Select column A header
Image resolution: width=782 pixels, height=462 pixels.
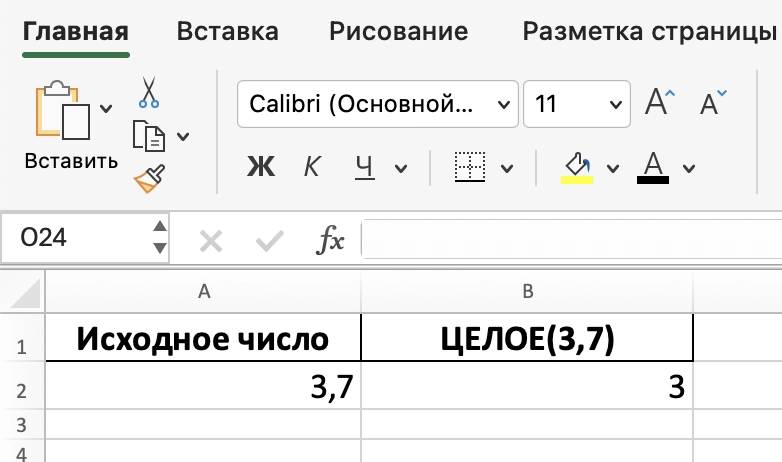coord(203,291)
